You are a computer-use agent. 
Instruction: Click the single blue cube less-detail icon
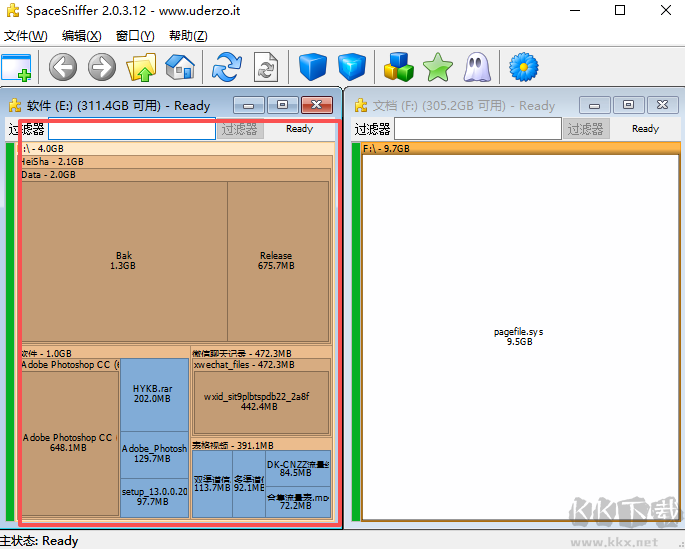[314, 67]
